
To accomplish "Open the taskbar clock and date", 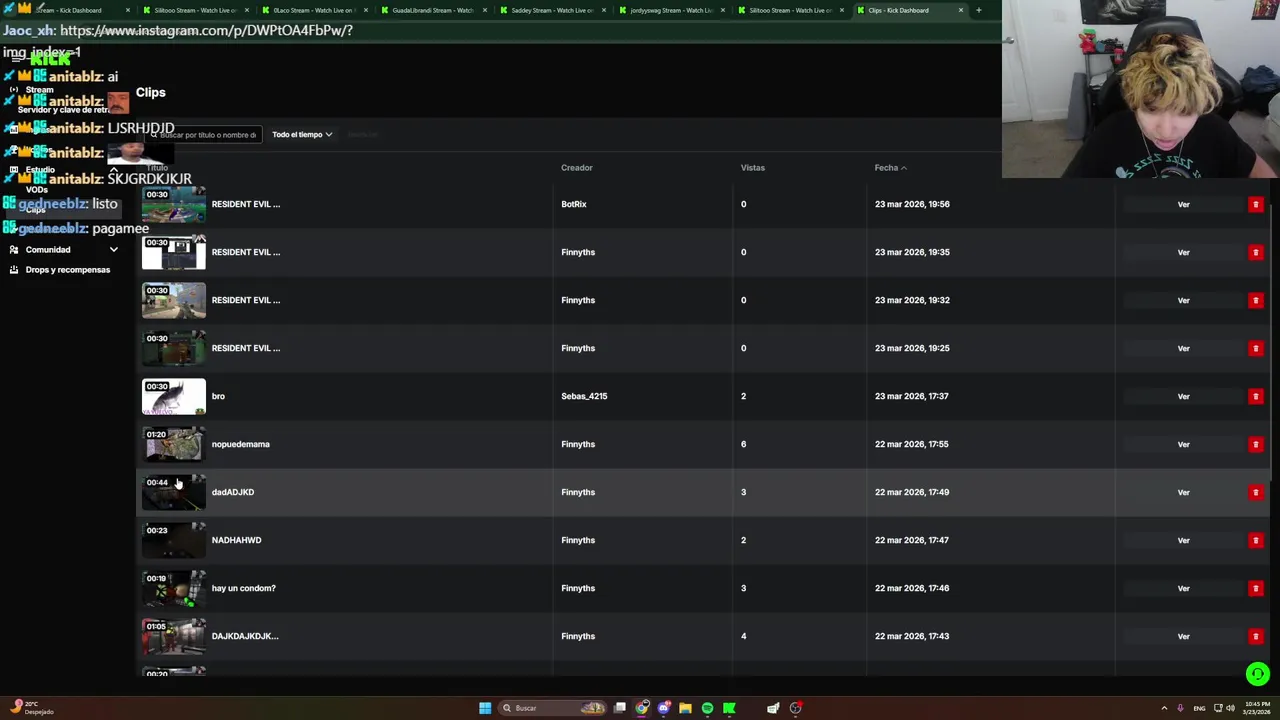I will pyautogui.click(x=1257, y=708).
